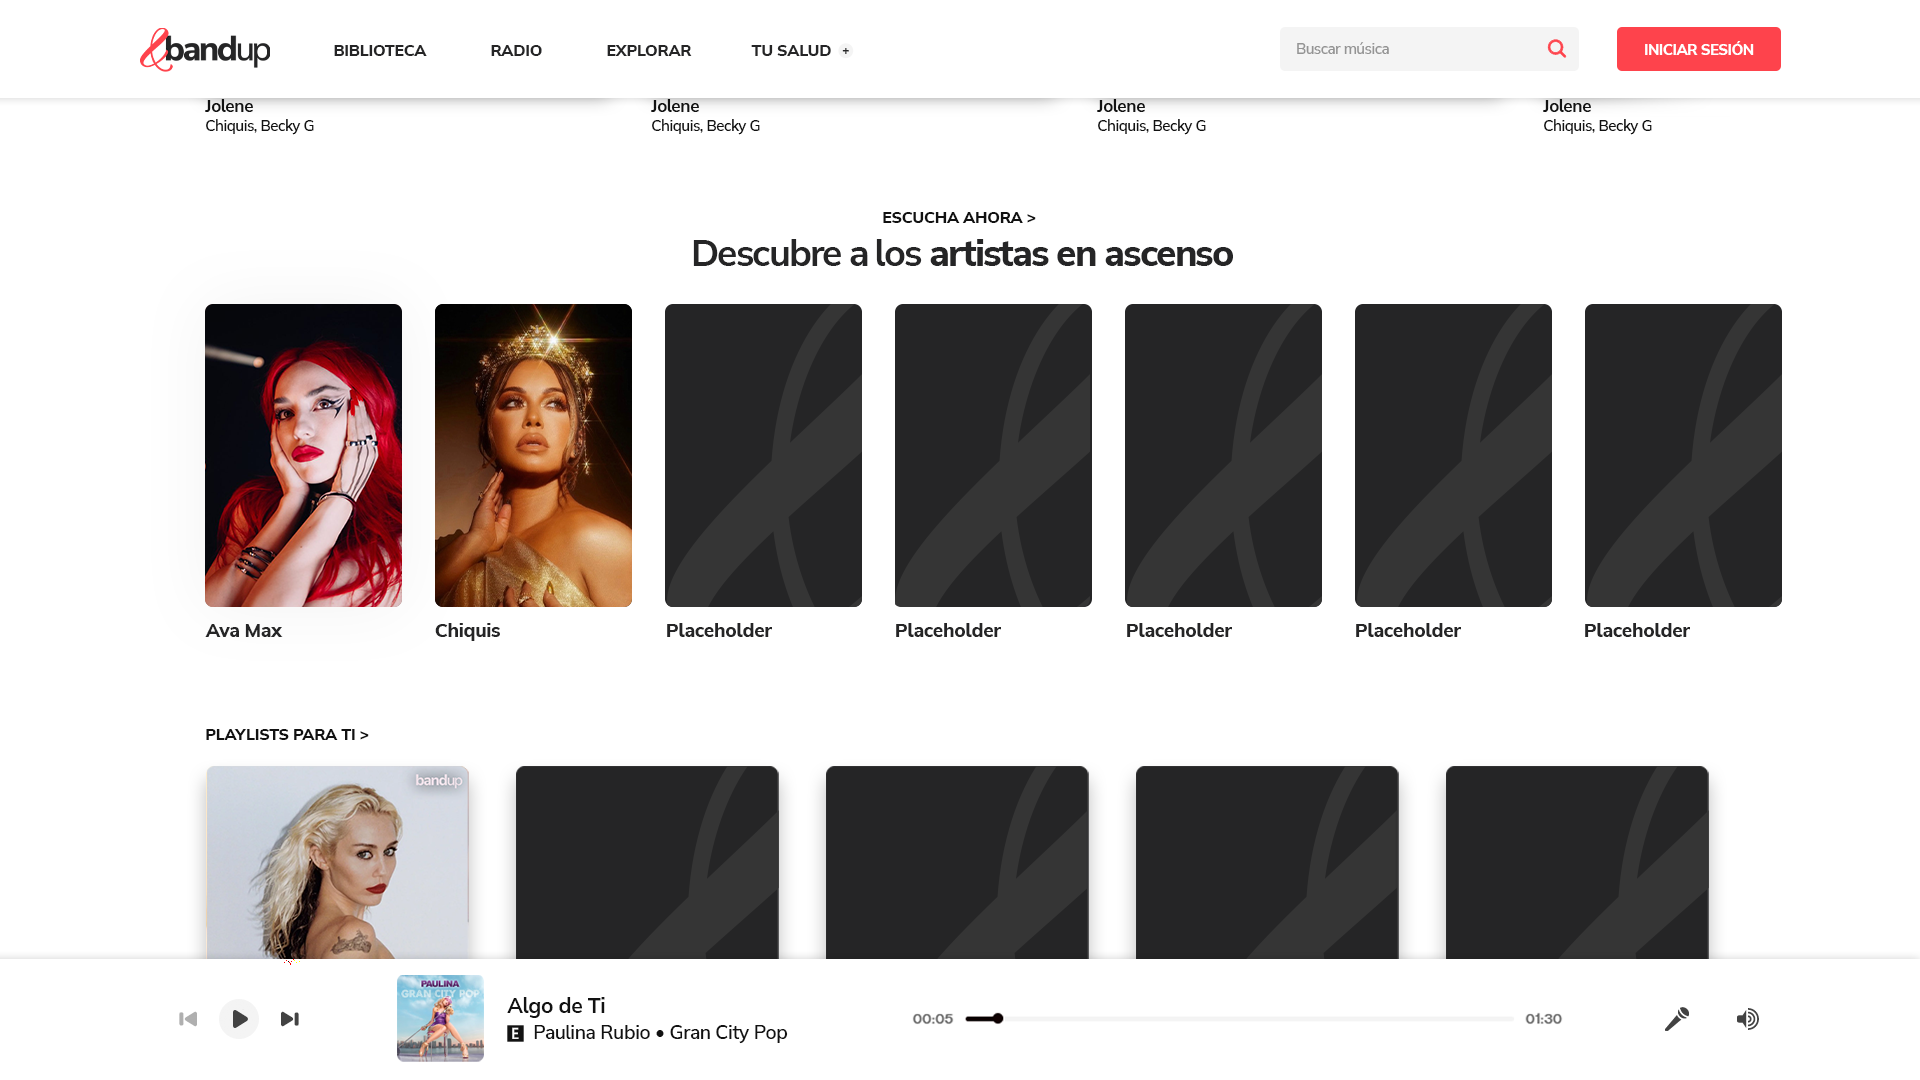Viewport: 1920px width, 1080px height.
Task: Click the Ava Max artist name
Action: [x=244, y=631]
